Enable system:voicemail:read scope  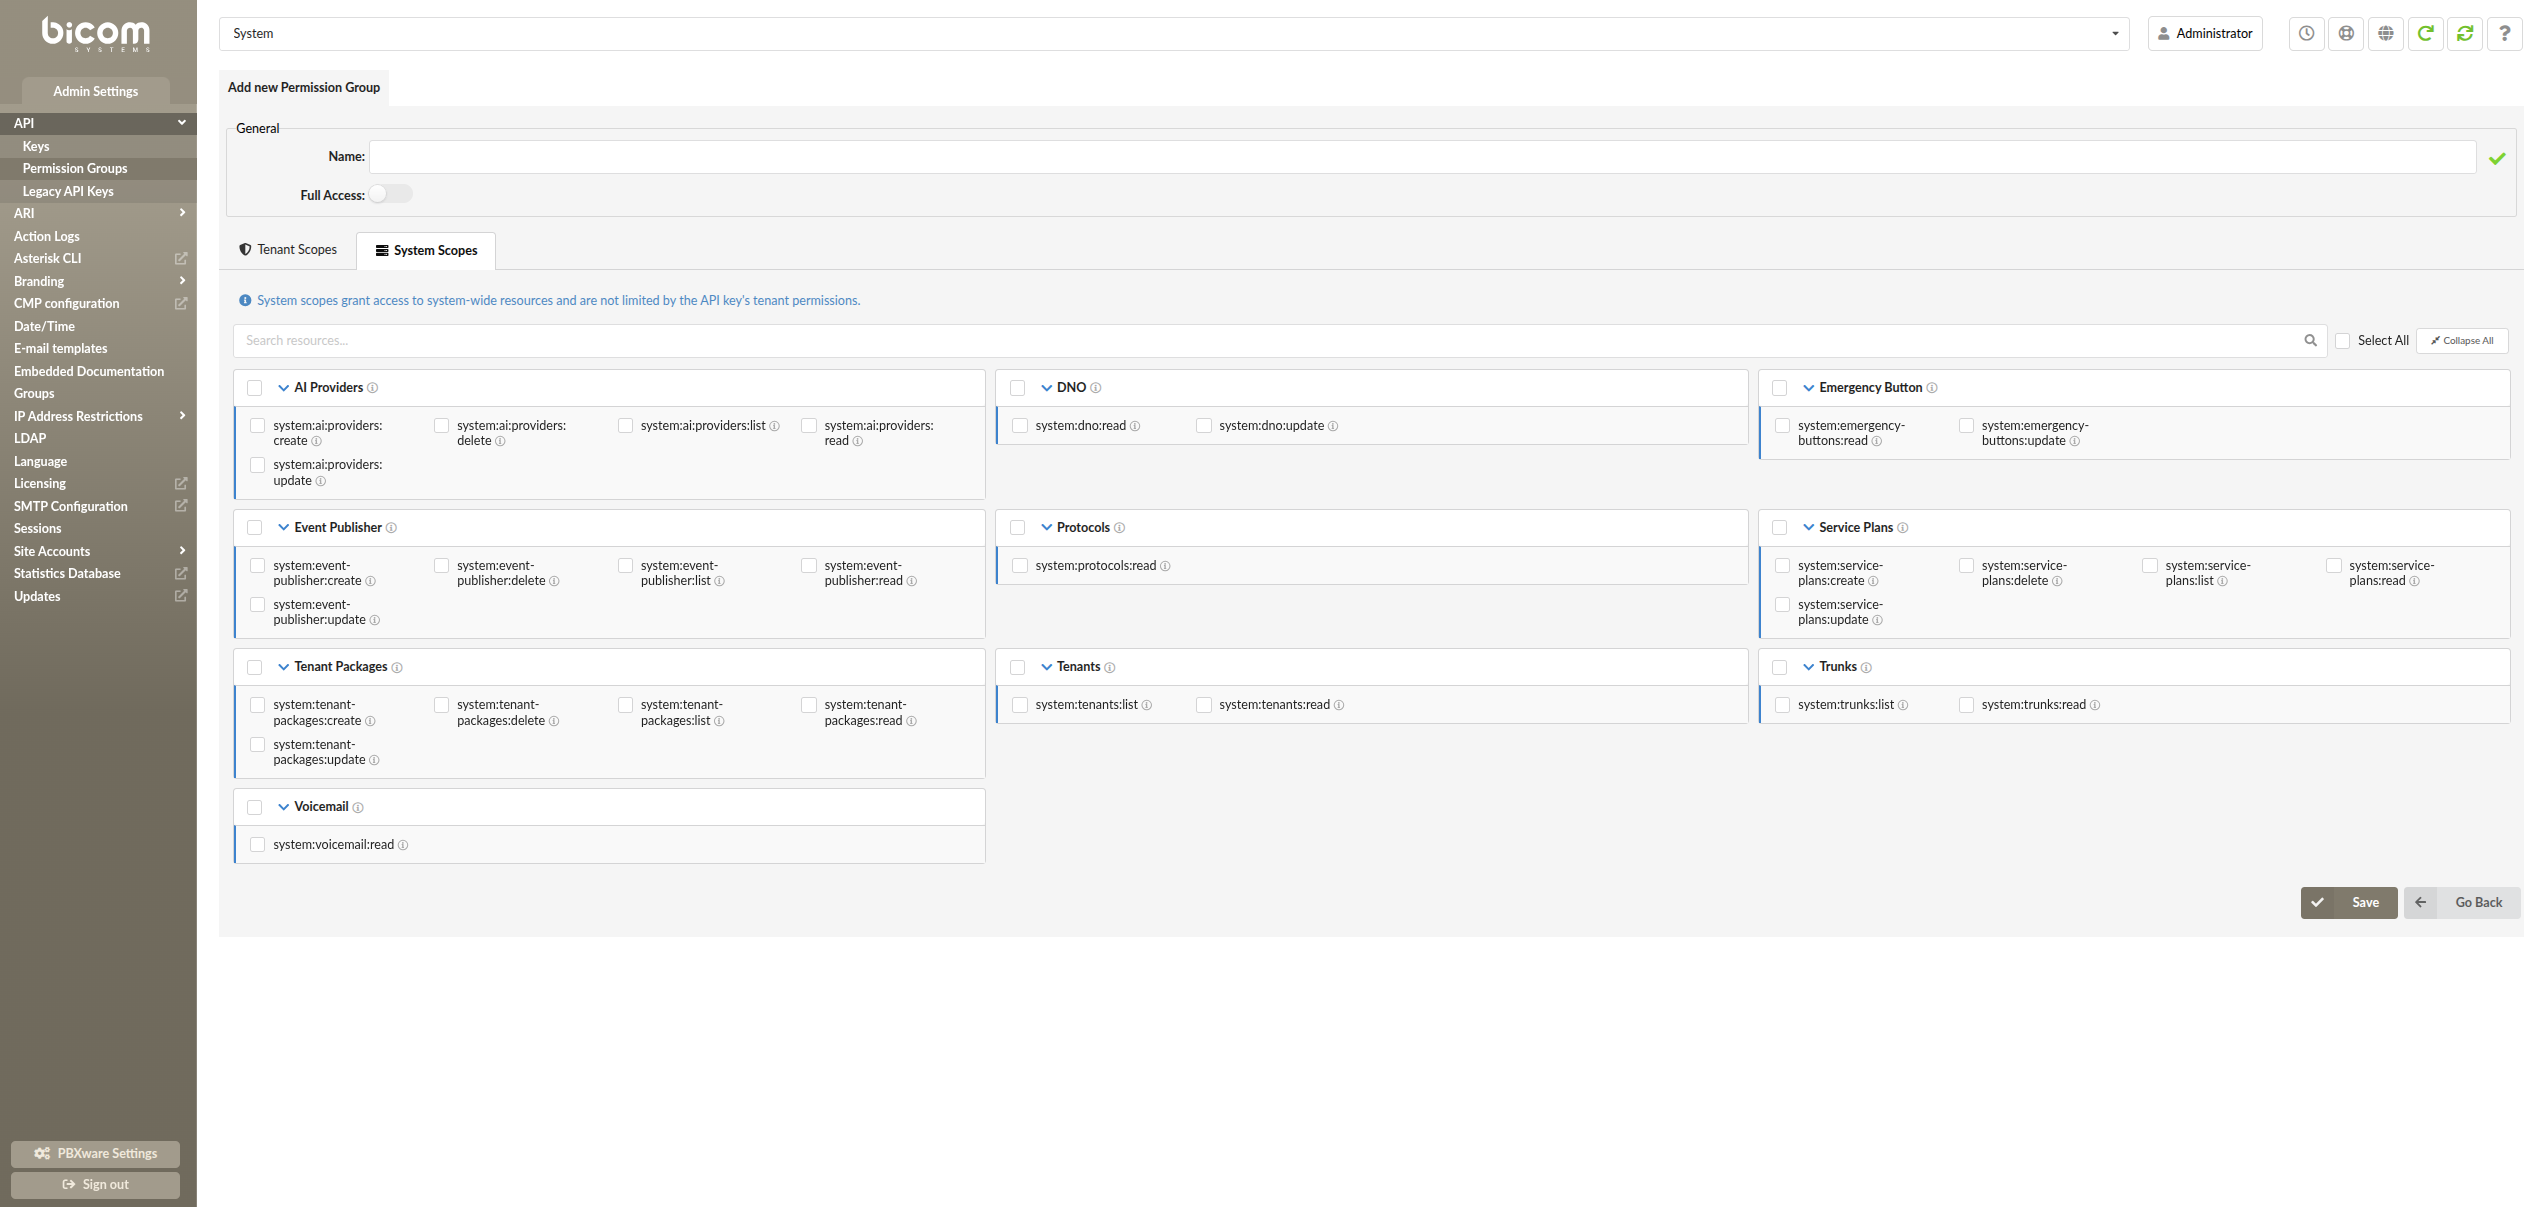(x=258, y=845)
